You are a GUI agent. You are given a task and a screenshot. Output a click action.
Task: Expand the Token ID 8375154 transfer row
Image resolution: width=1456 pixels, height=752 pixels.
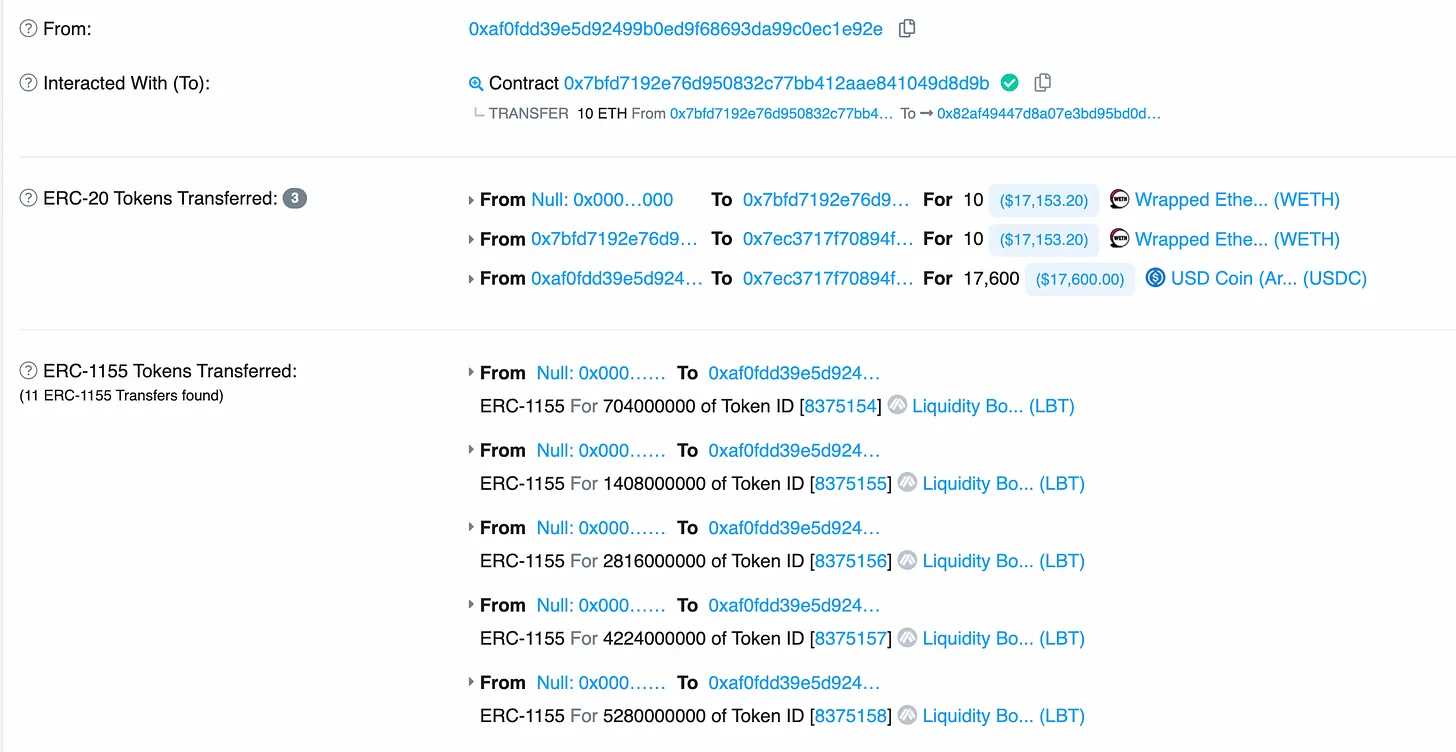(472, 373)
